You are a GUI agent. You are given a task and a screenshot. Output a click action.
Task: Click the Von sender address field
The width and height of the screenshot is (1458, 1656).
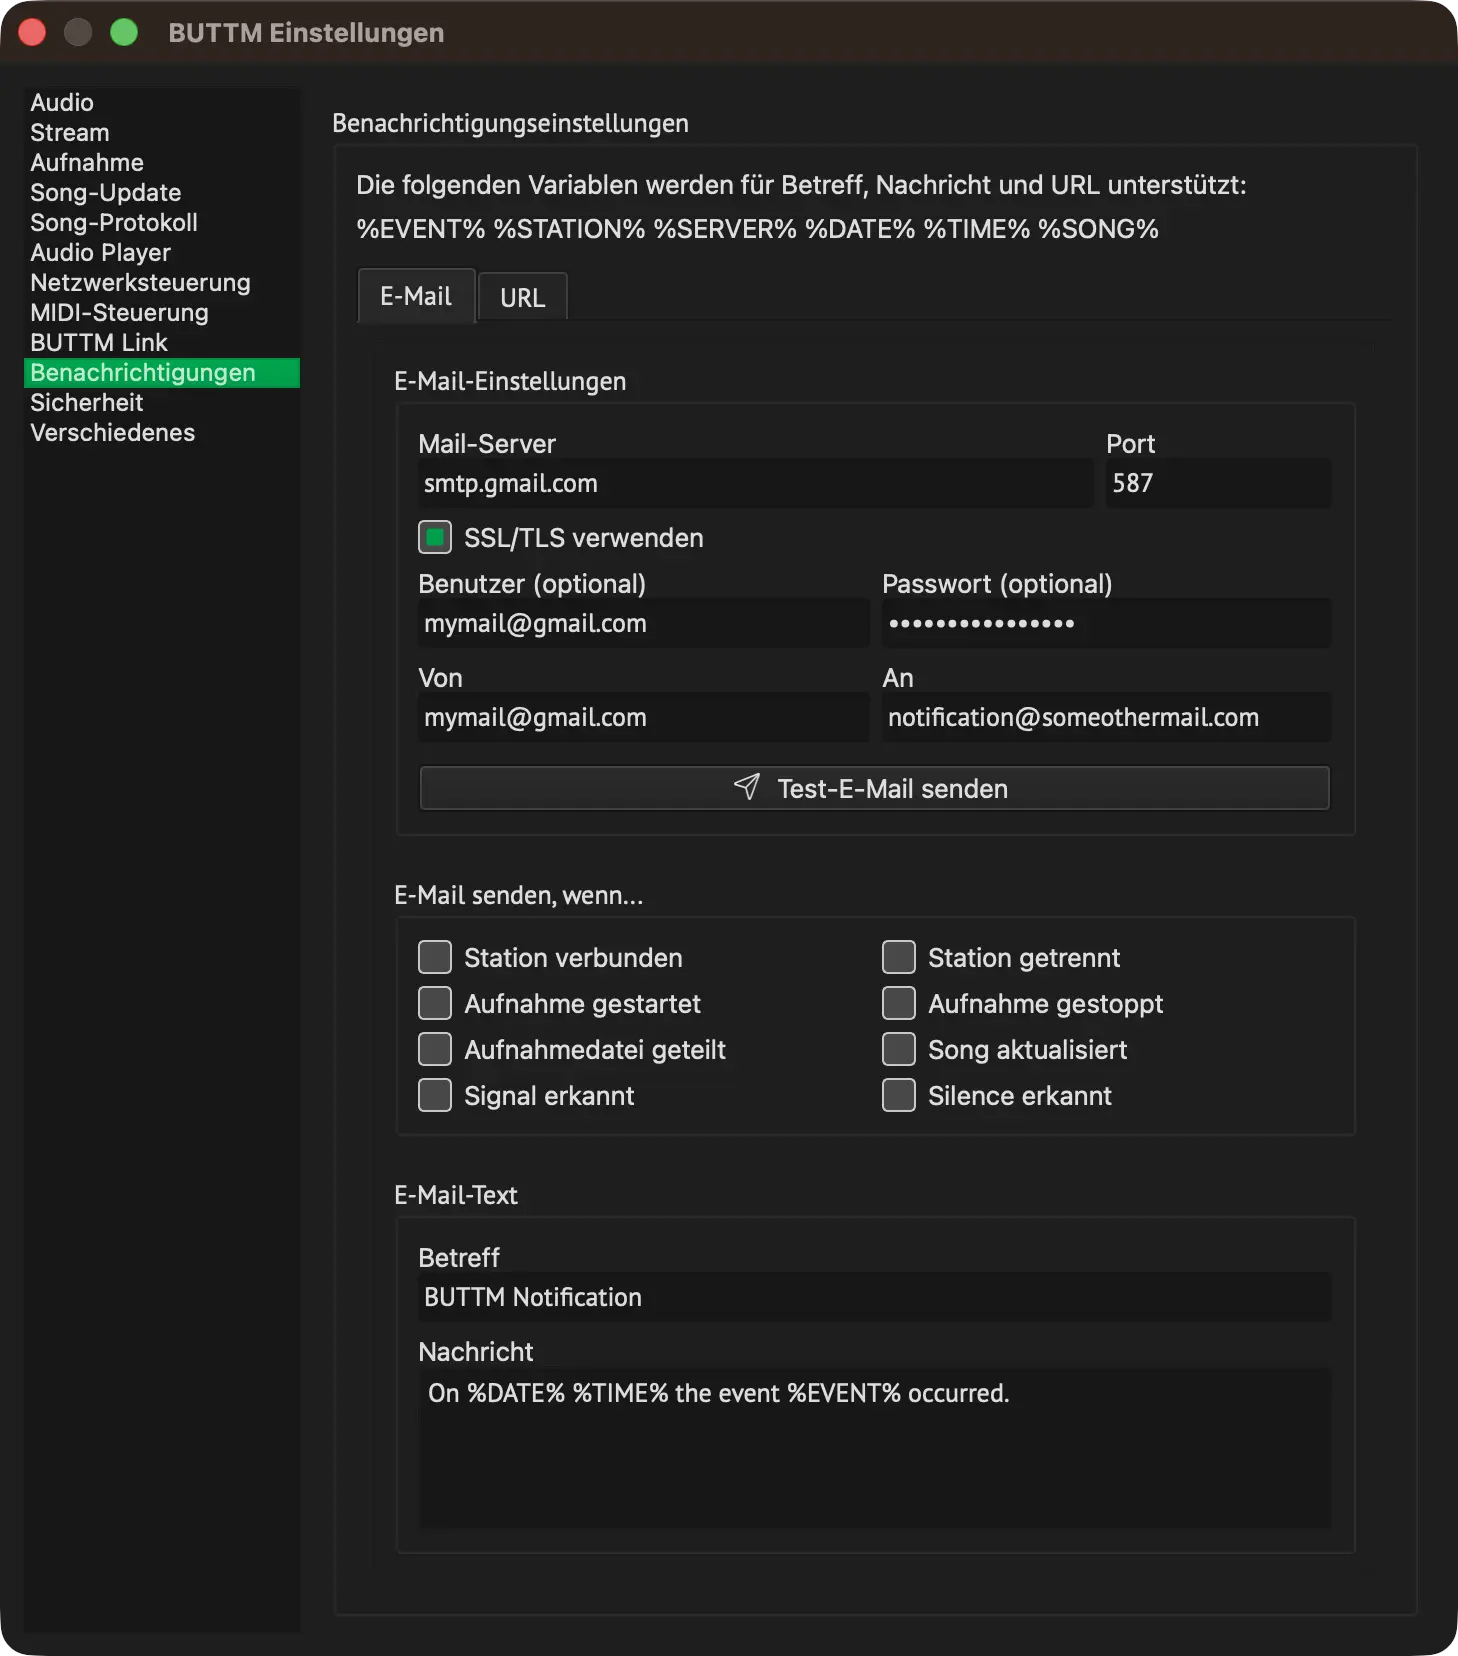643,717
